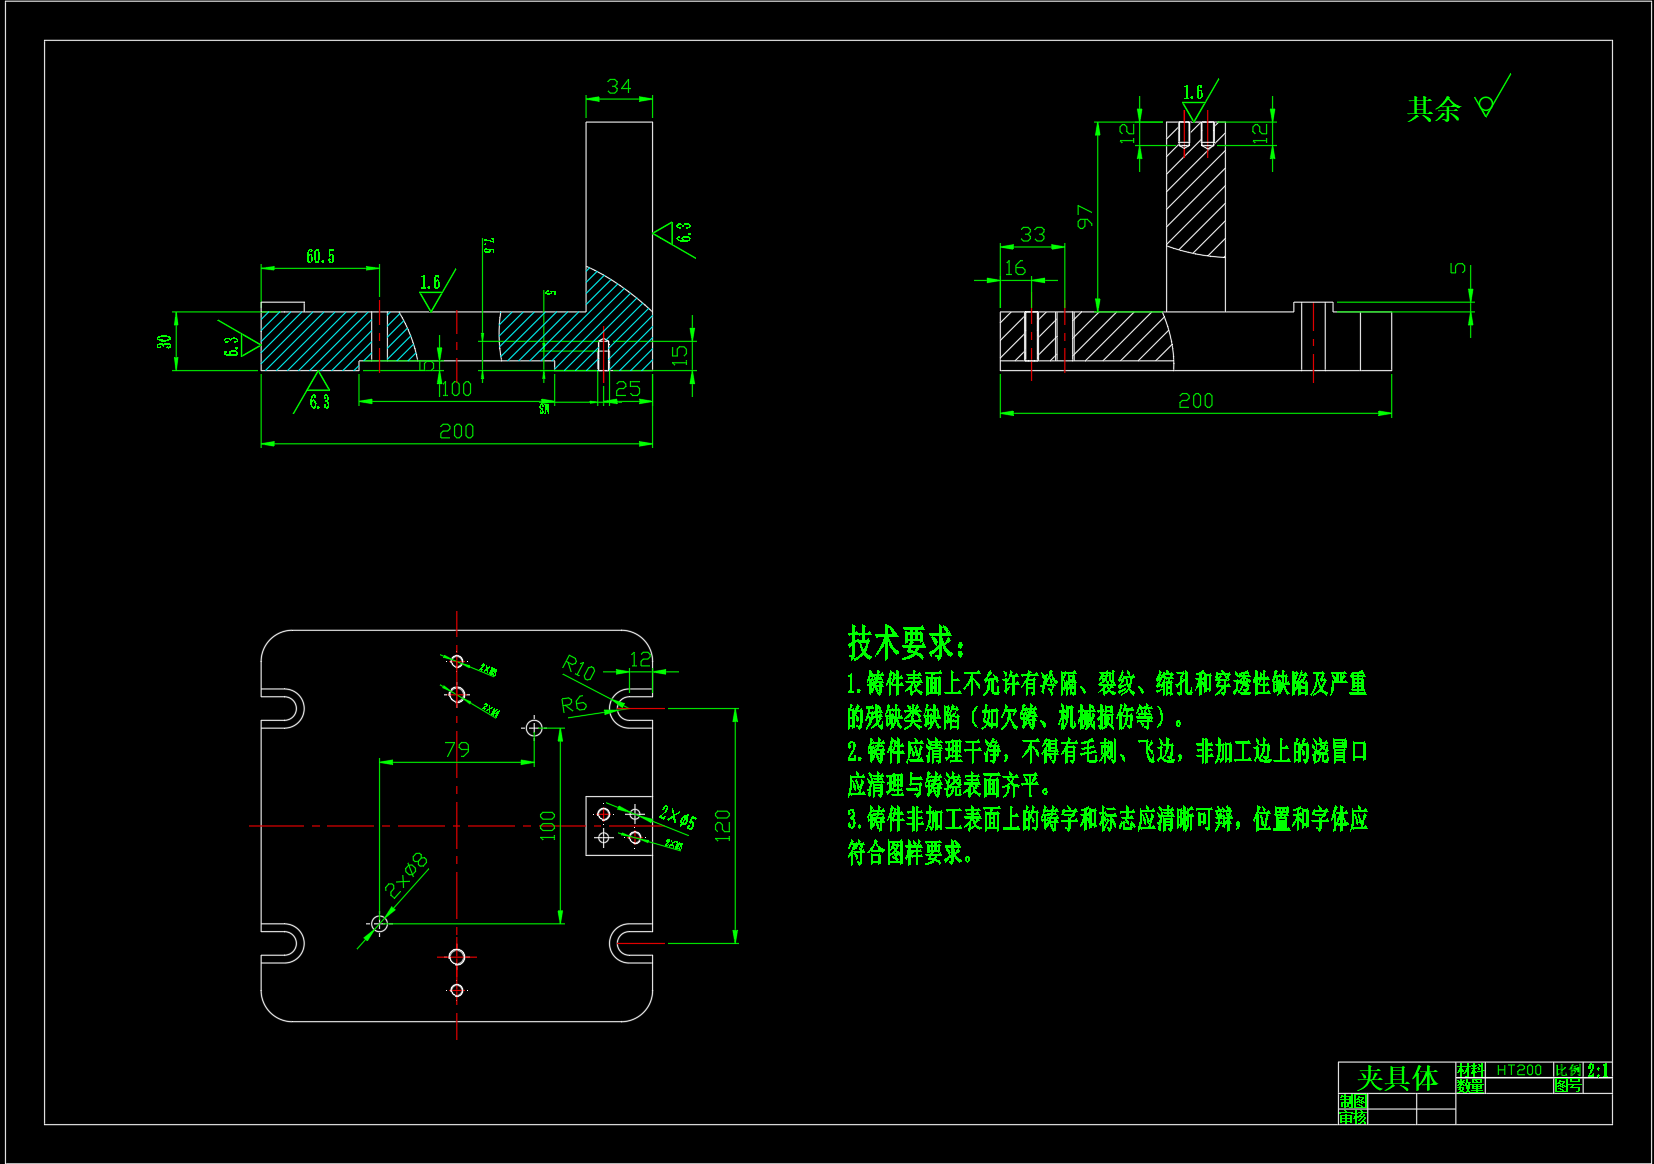The image size is (1654, 1164).
Task: Click the R10 radius label
Action: coord(578,667)
